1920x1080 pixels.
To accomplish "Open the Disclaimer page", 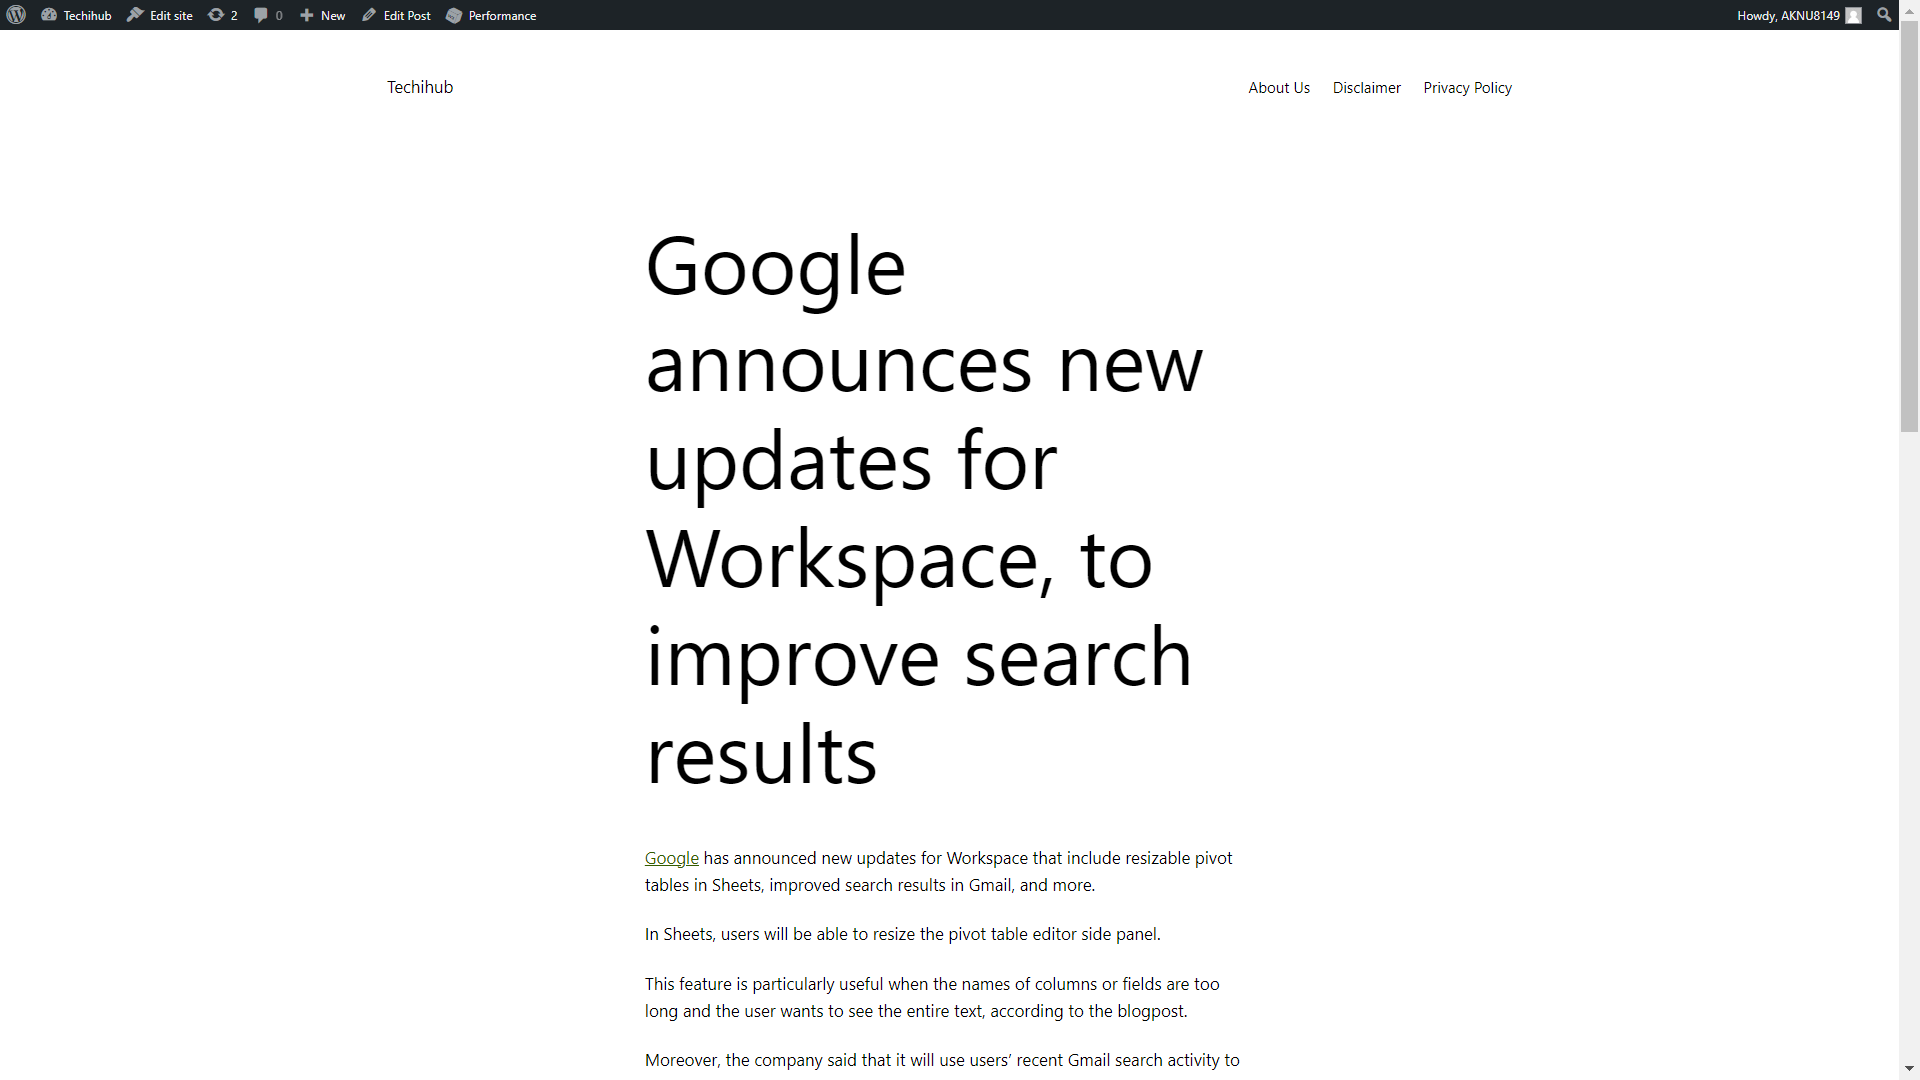I will [1367, 88].
